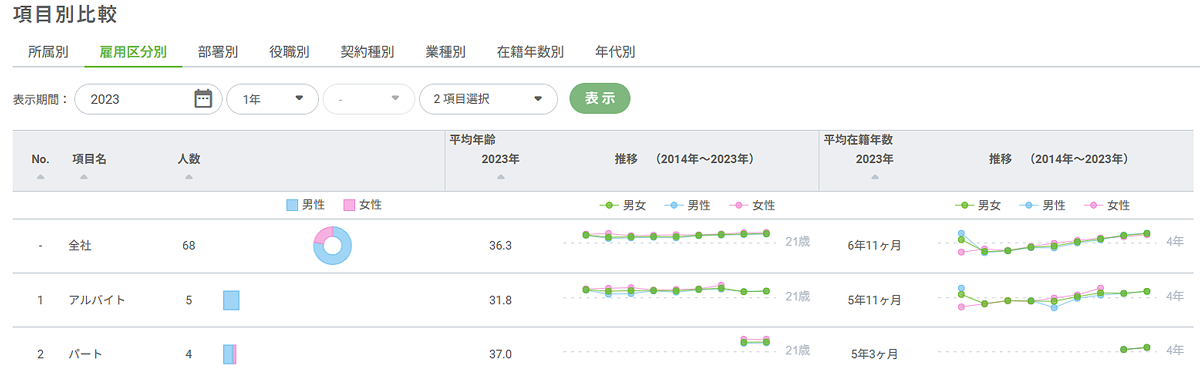The height and width of the screenshot is (381, 1200).
Task: Open the 2項目選択 dropdown
Action: point(488,99)
